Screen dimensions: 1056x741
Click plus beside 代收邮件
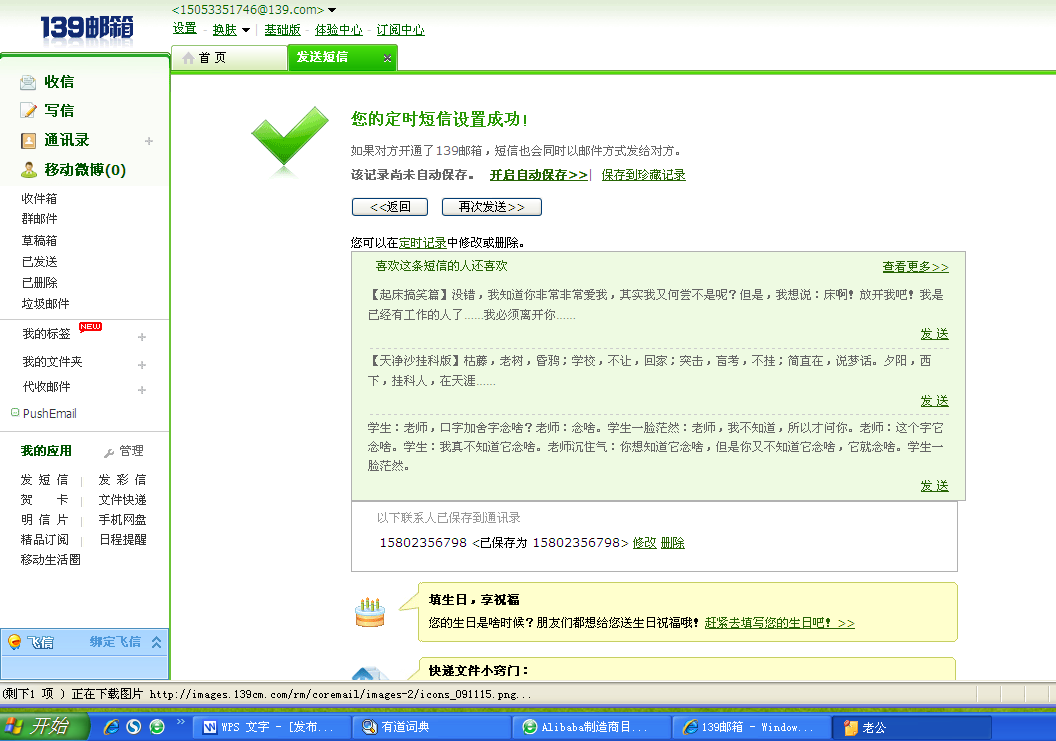coord(141,390)
